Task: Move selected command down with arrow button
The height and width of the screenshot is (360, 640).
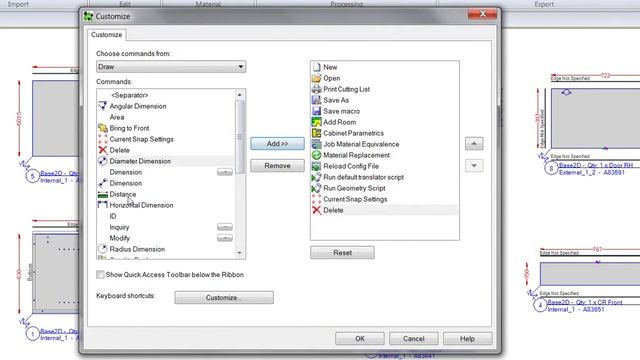Action: [x=474, y=166]
